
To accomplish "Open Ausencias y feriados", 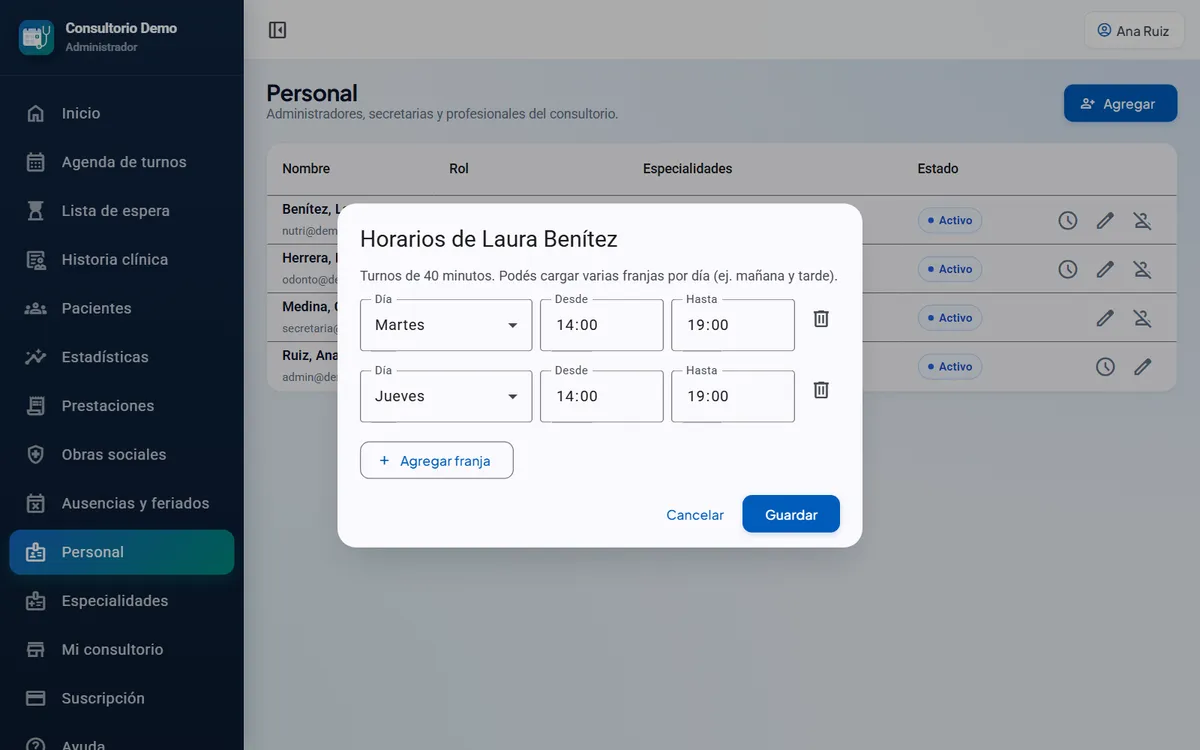I will pos(122,503).
